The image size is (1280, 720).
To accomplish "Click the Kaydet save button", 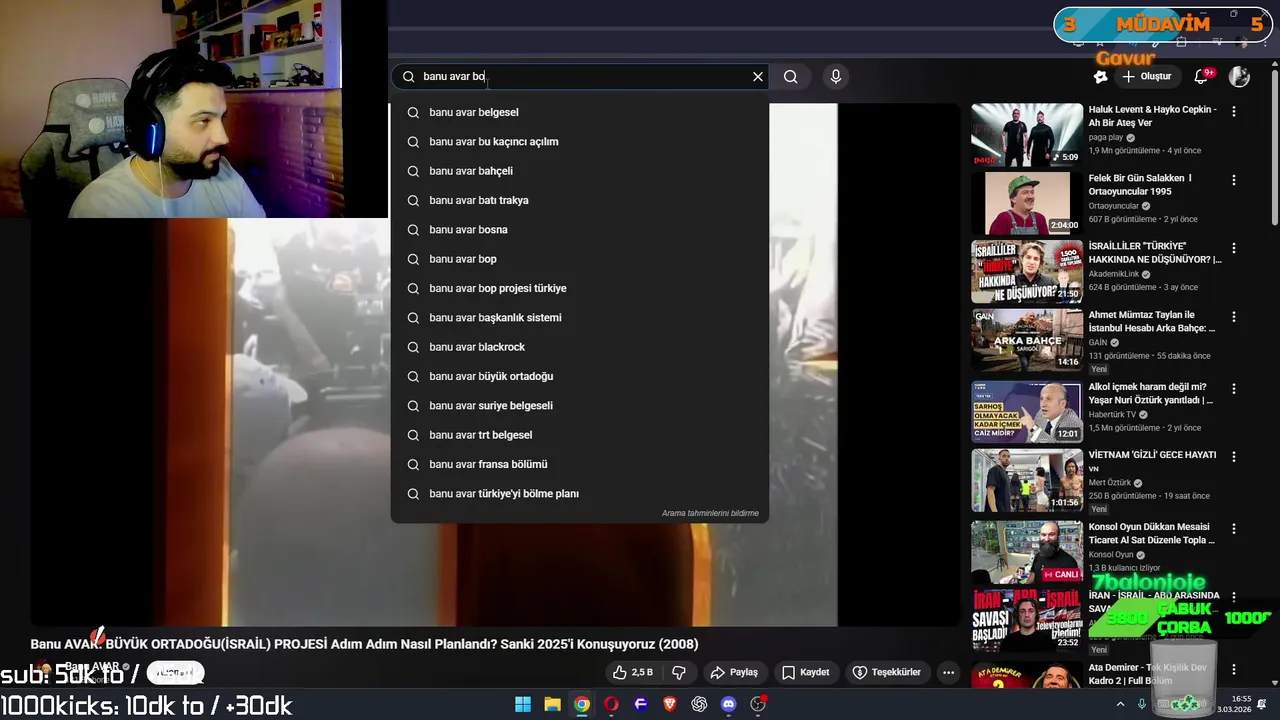I will point(806,673).
